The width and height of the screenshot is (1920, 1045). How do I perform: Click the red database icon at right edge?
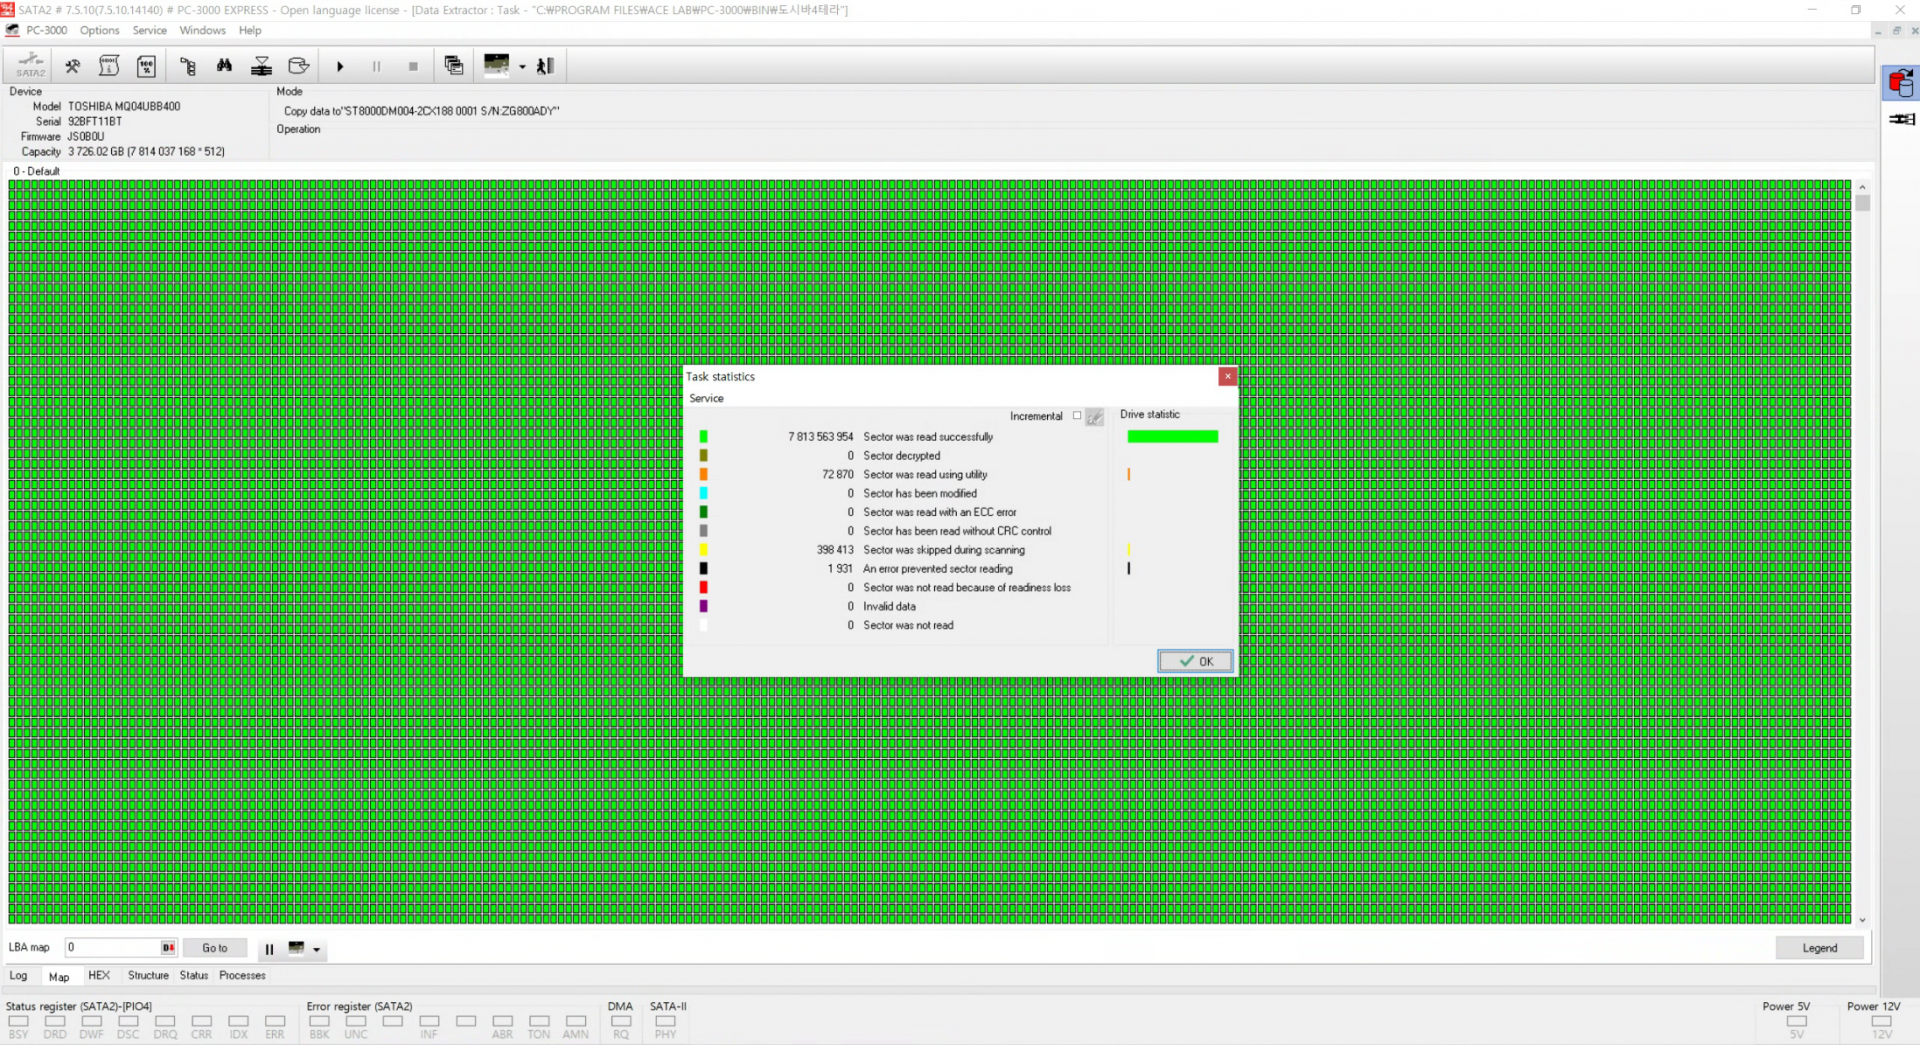click(1900, 83)
